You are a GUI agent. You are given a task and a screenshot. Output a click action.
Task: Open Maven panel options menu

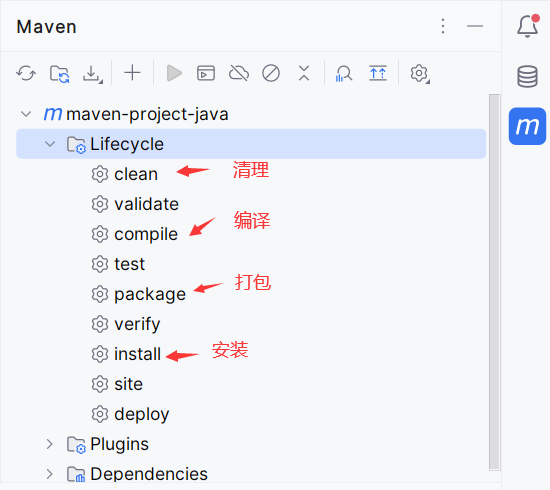tap(443, 26)
